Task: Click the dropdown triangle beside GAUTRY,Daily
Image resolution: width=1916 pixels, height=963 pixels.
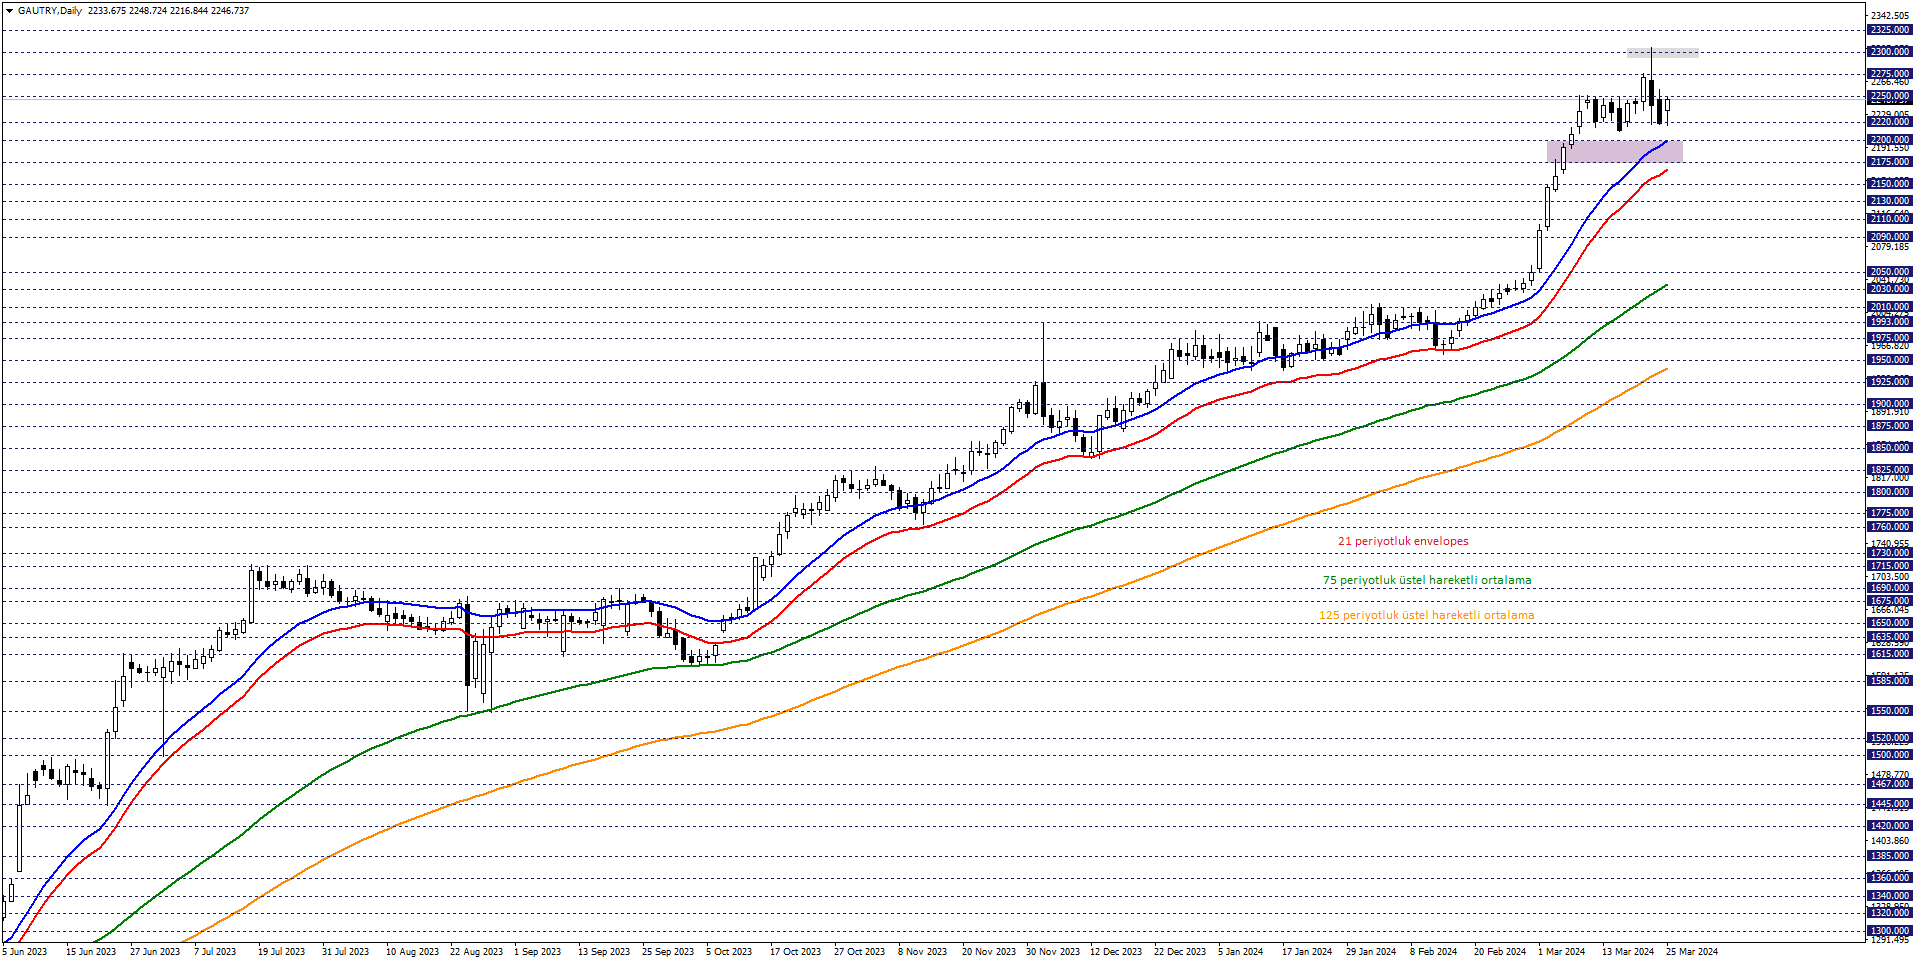Action: click(x=9, y=11)
